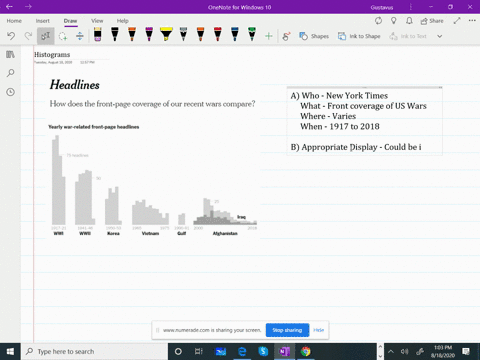Open Cortana from the taskbar
The width and height of the screenshot is (480, 360).
(x=178, y=351)
